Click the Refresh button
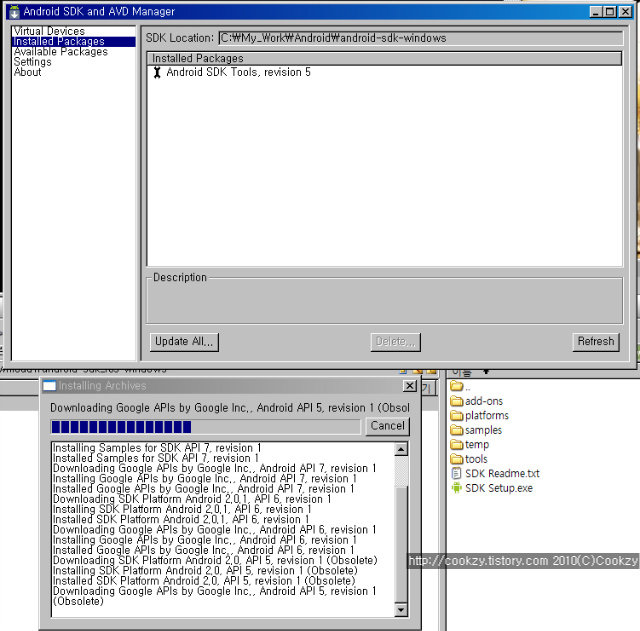The width and height of the screenshot is (640, 631). click(x=596, y=342)
